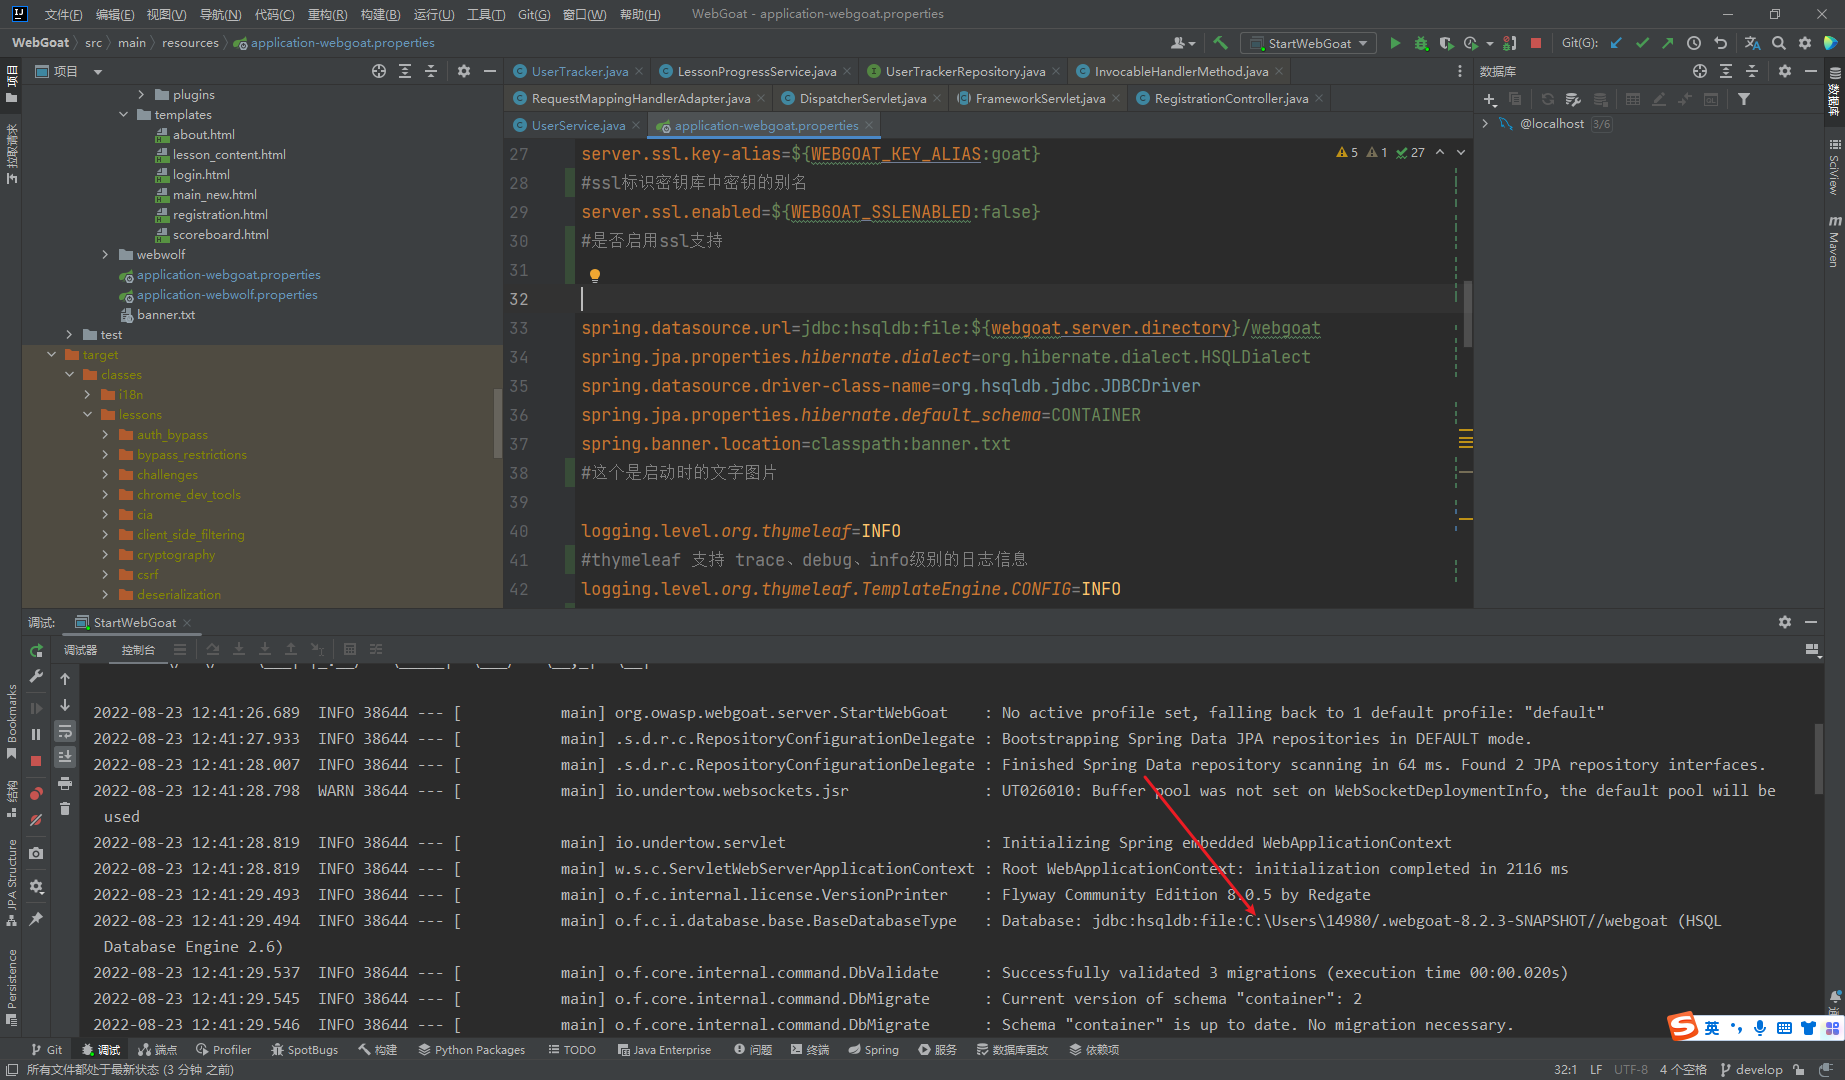
Task: Click the red Stop button in the top toolbar
Action: click(x=1536, y=43)
